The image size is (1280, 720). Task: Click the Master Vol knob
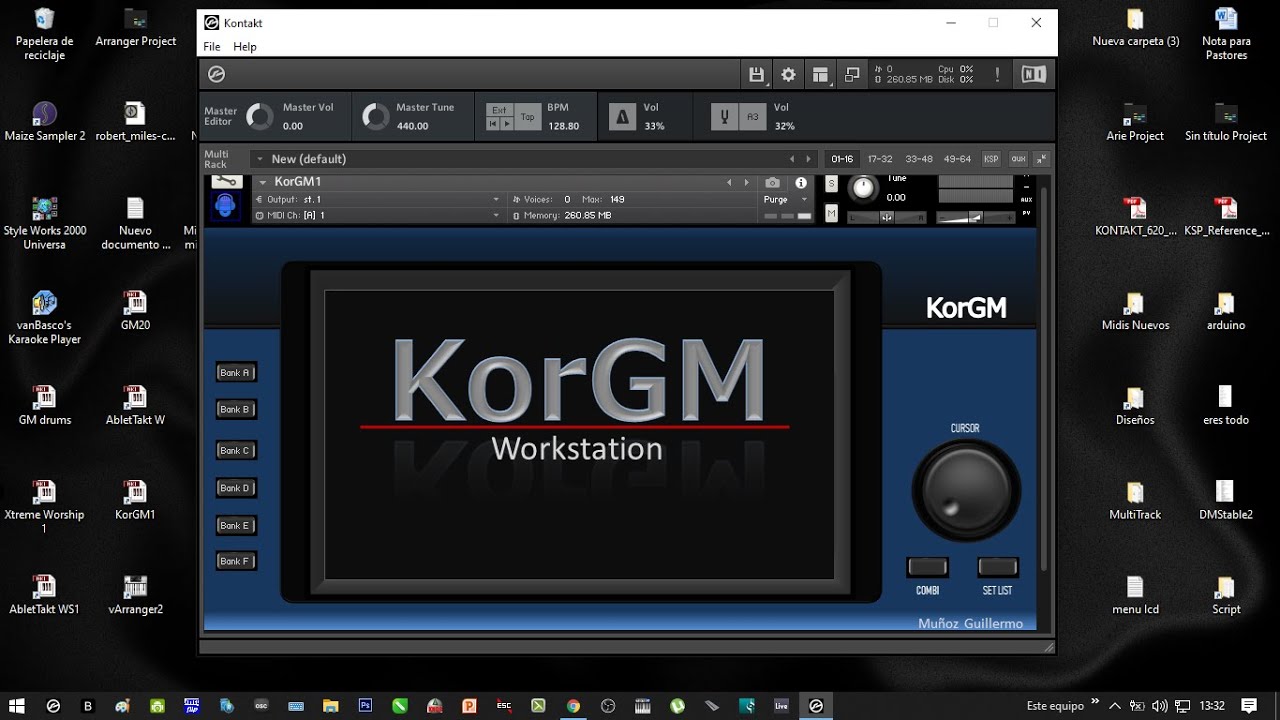(259, 117)
